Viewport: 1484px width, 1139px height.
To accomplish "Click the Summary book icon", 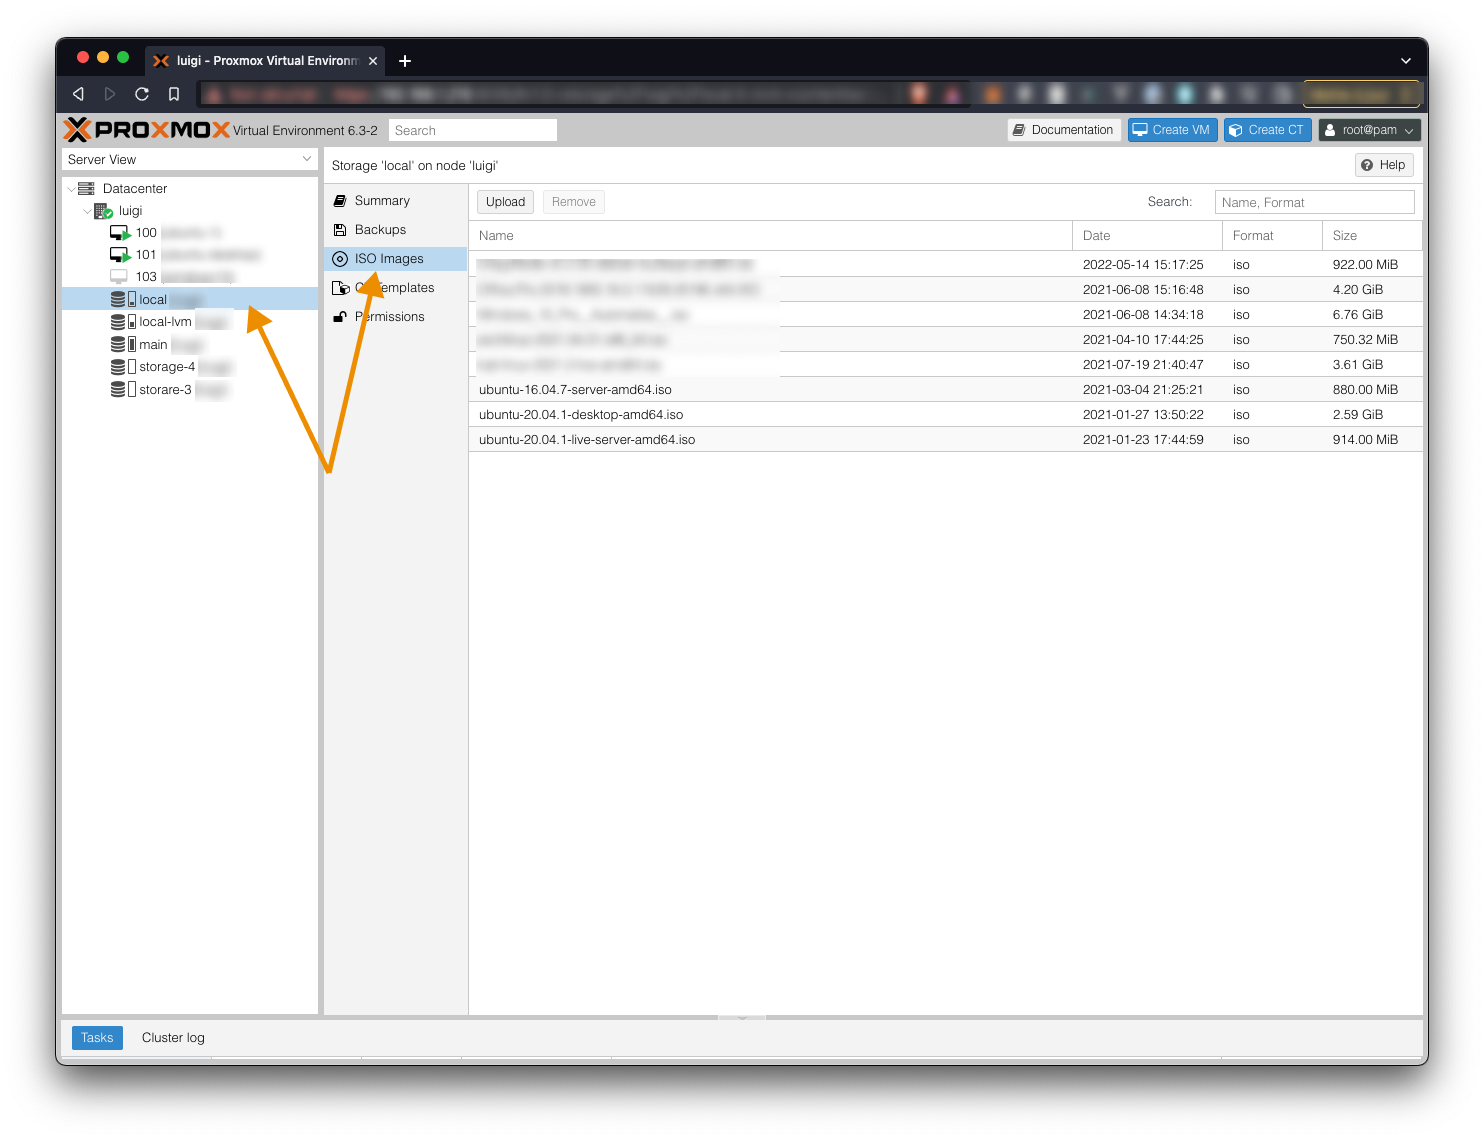I will (x=340, y=201).
